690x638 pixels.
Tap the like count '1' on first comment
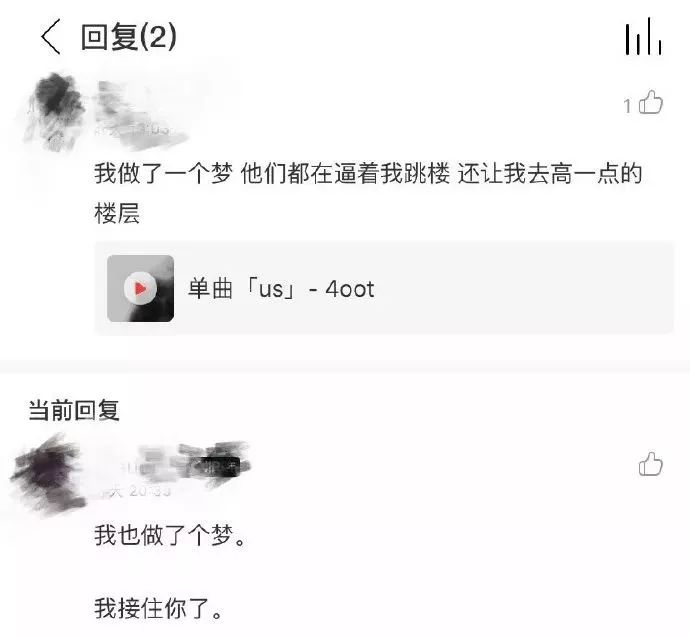click(x=628, y=106)
